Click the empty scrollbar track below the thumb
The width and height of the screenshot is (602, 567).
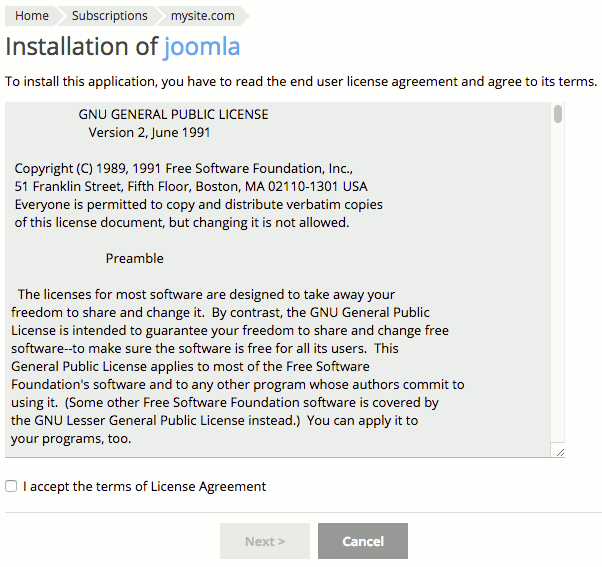558,300
